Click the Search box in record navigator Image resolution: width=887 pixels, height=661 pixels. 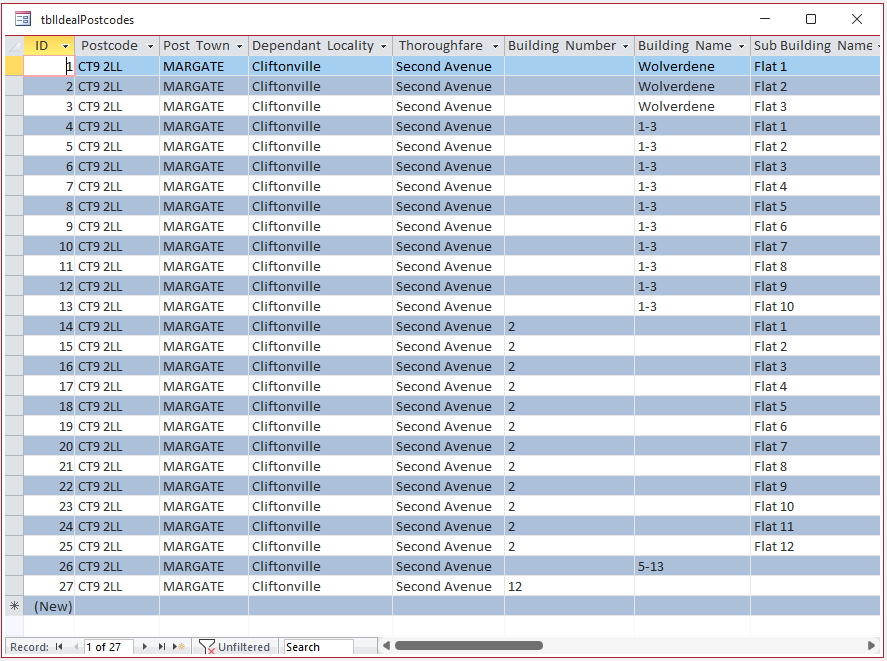(x=318, y=647)
